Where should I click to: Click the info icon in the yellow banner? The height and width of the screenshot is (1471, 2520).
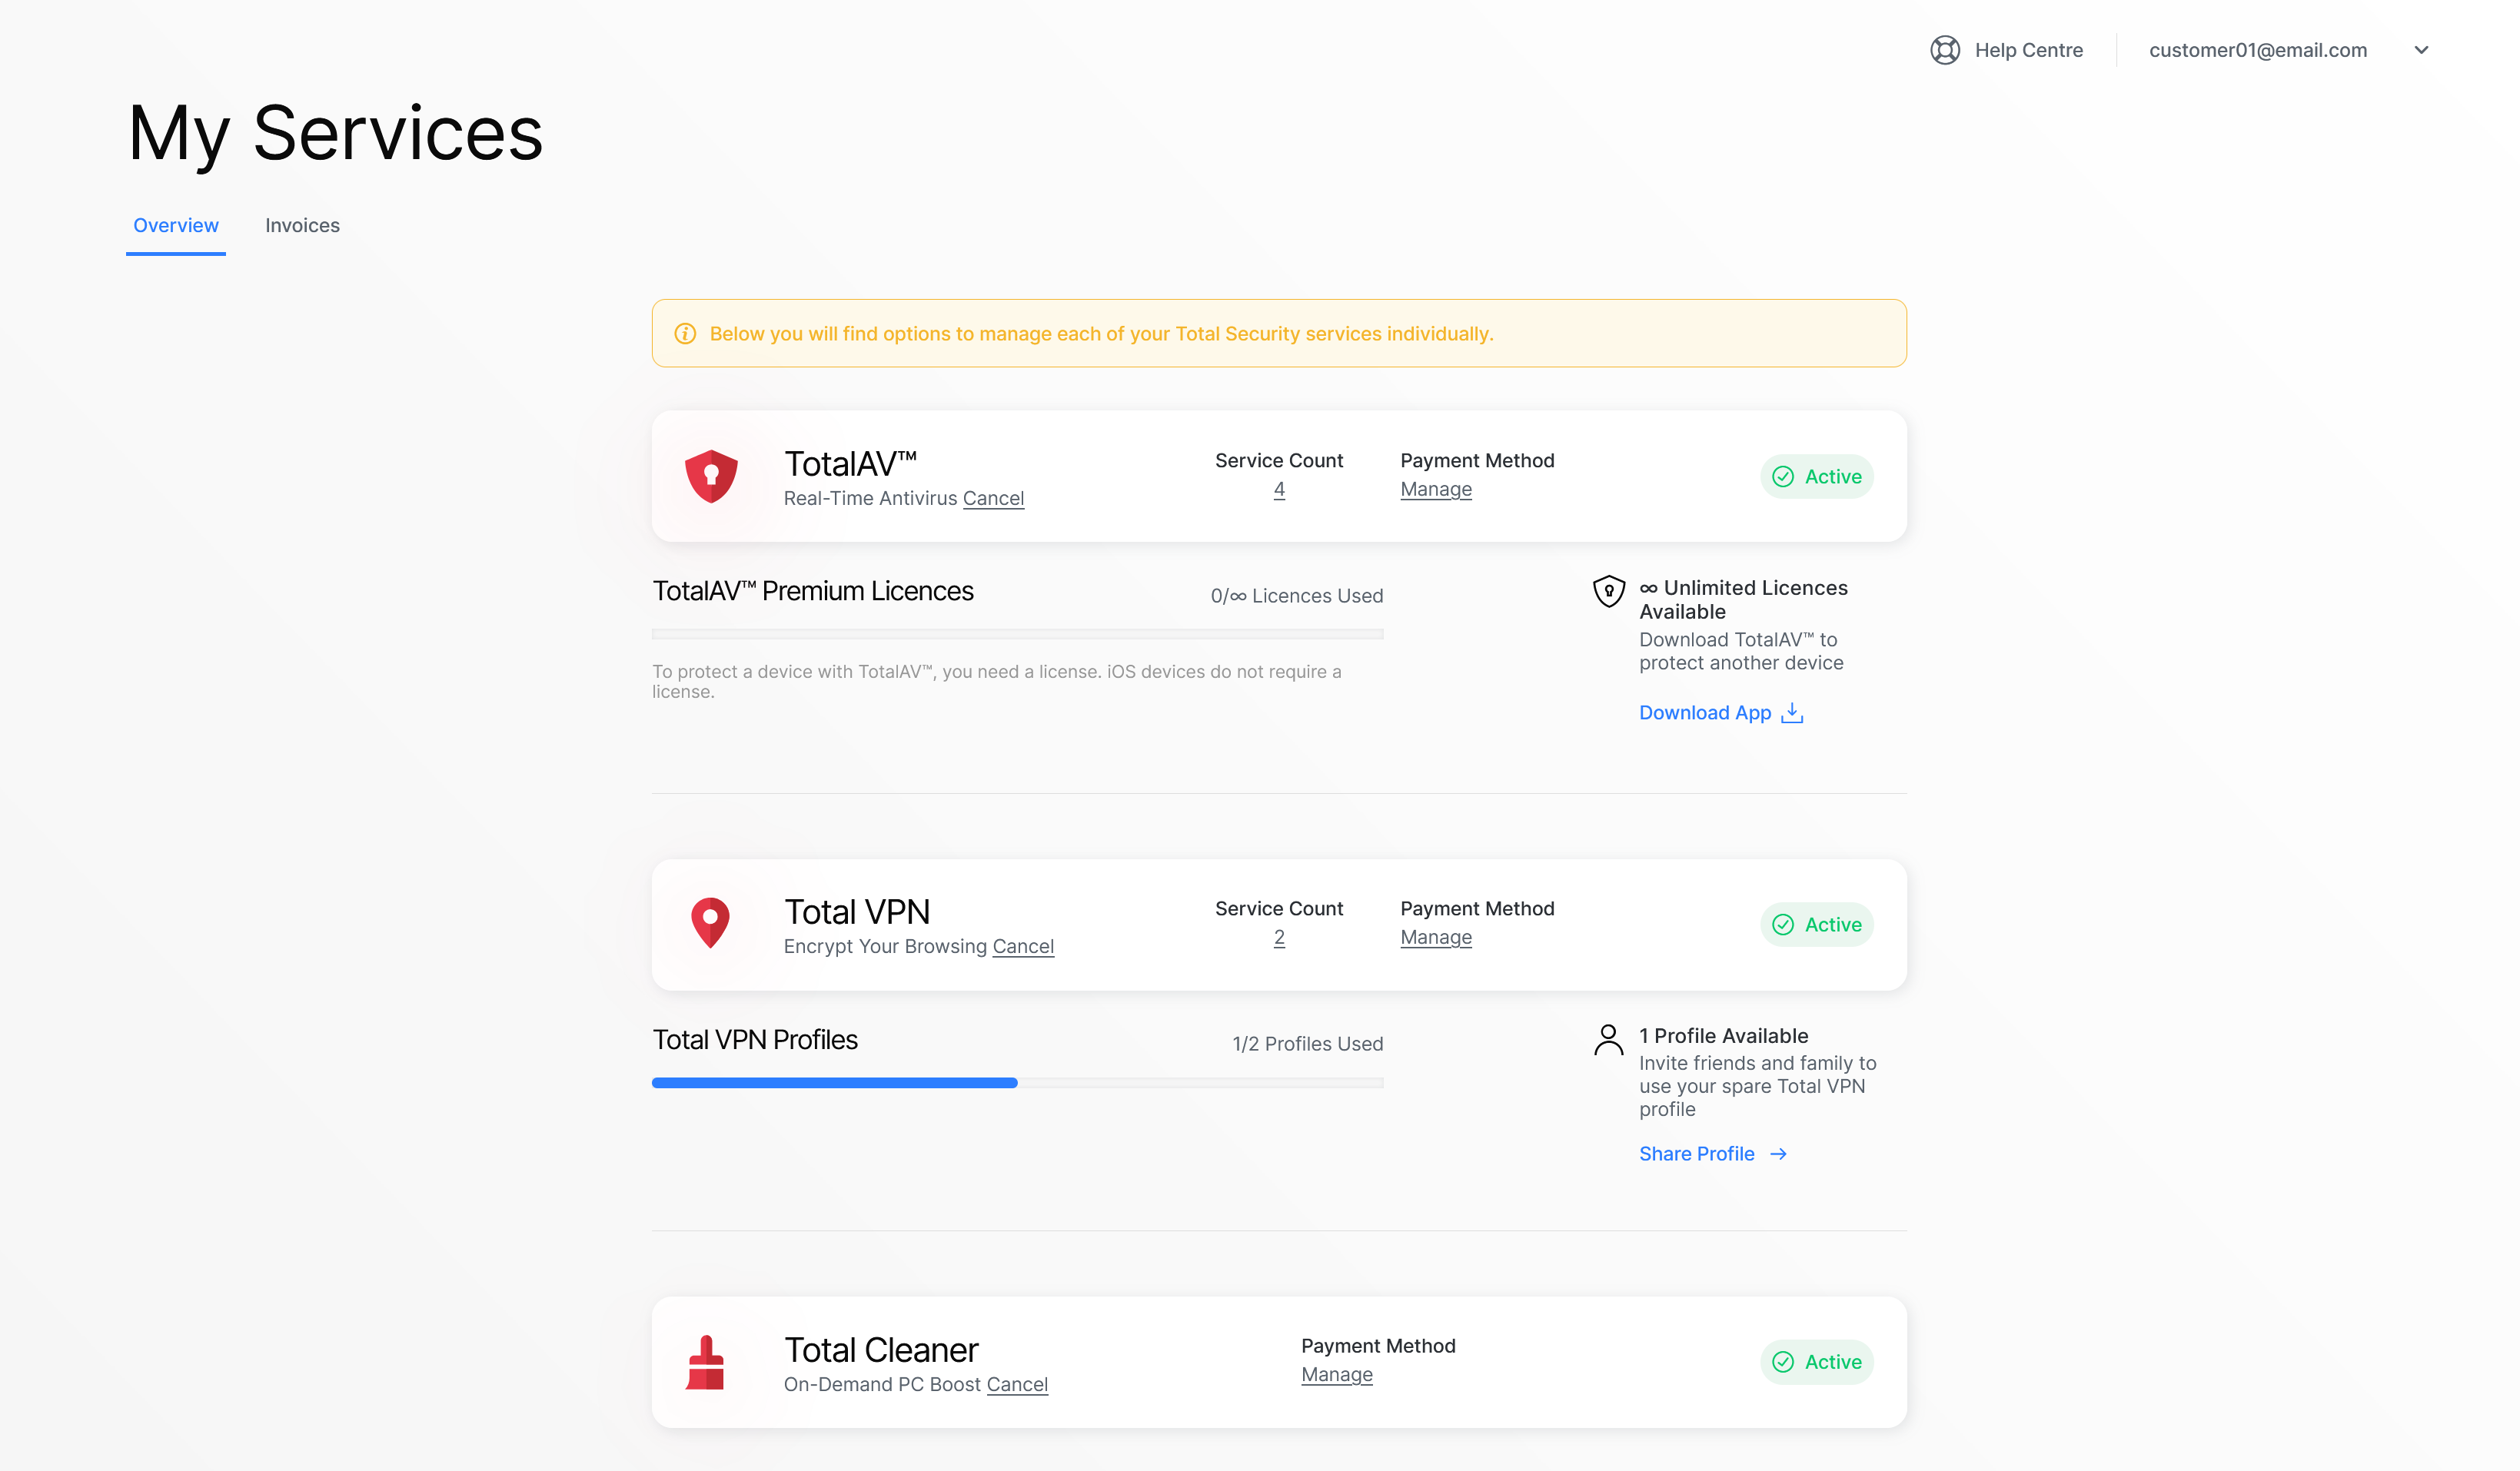pyautogui.click(x=685, y=333)
